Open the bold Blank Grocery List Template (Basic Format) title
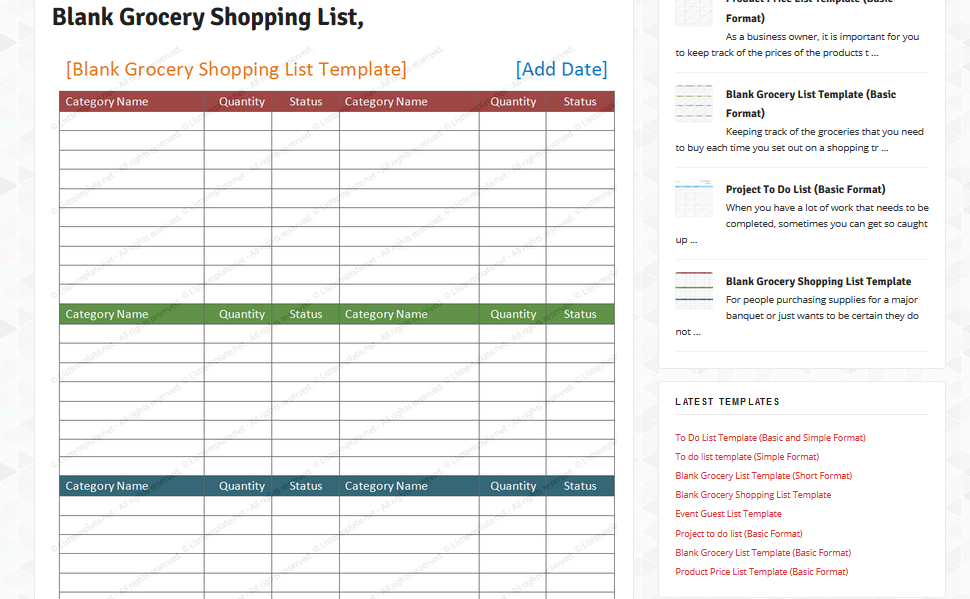Image resolution: width=970 pixels, height=599 pixels. 810,95
